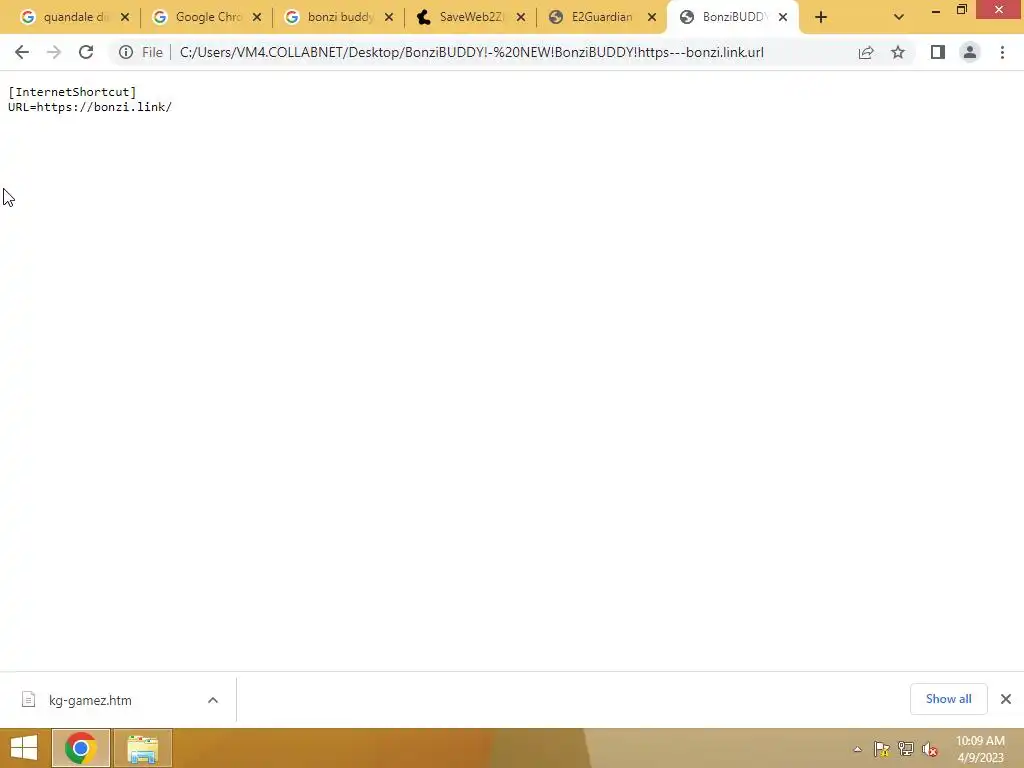Viewport: 1024px width, 768px height.
Task: Click the forward navigation arrow
Action: (x=54, y=52)
